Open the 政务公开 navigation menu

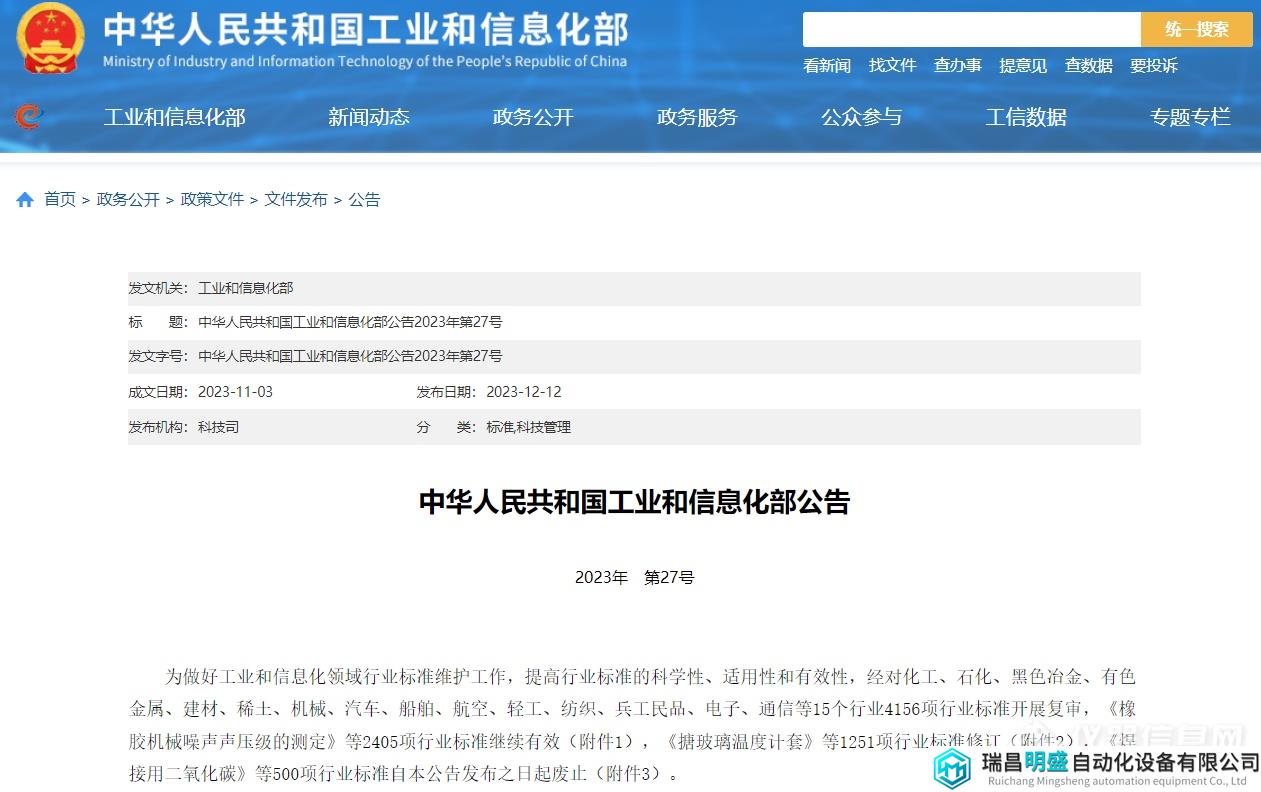click(x=533, y=117)
